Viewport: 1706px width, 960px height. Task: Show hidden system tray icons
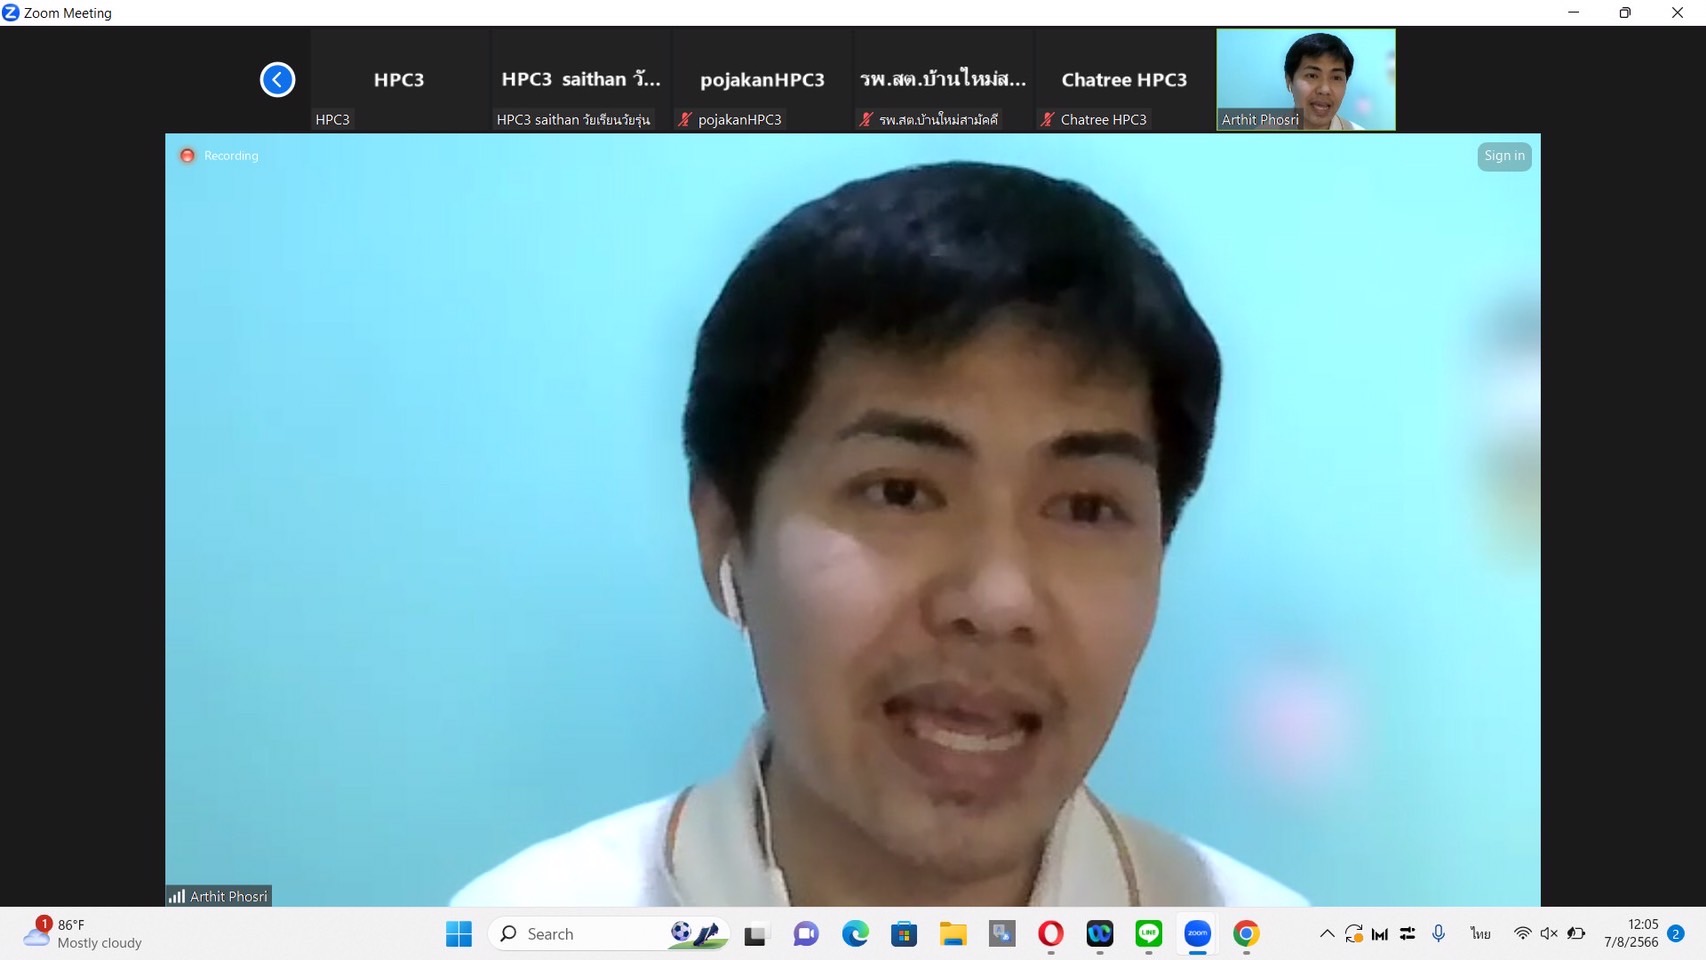click(1327, 934)
